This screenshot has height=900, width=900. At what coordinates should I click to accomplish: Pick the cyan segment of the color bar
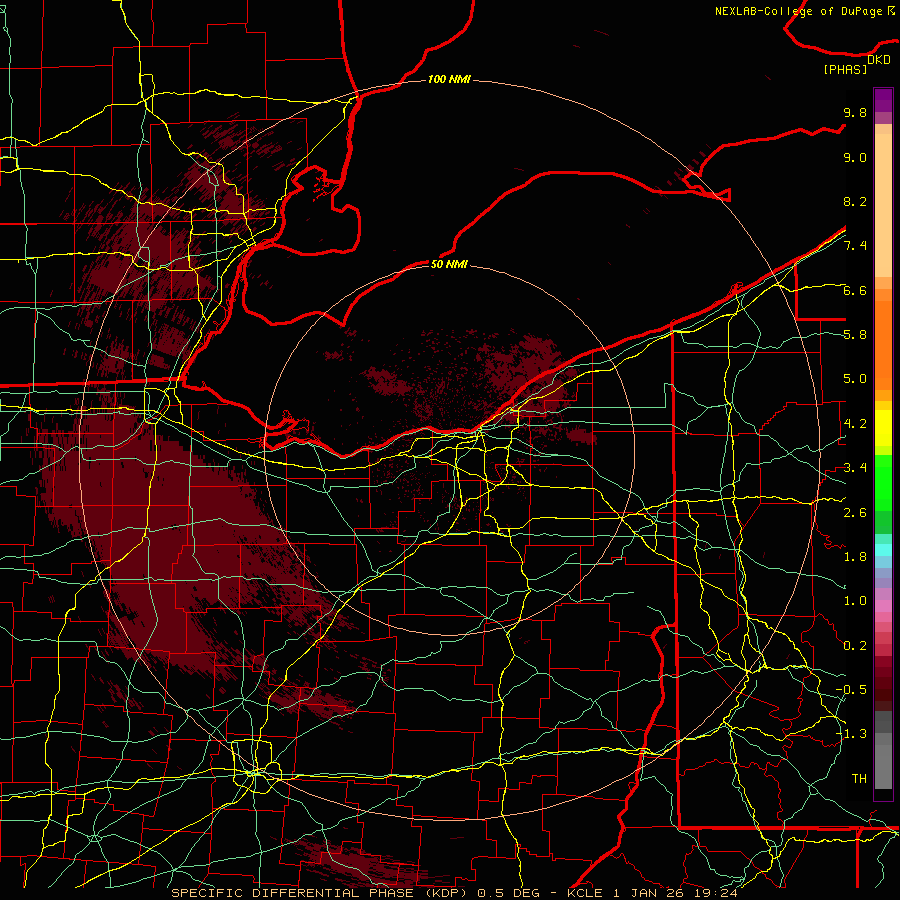pyautogui.click(x=883, y=550)
